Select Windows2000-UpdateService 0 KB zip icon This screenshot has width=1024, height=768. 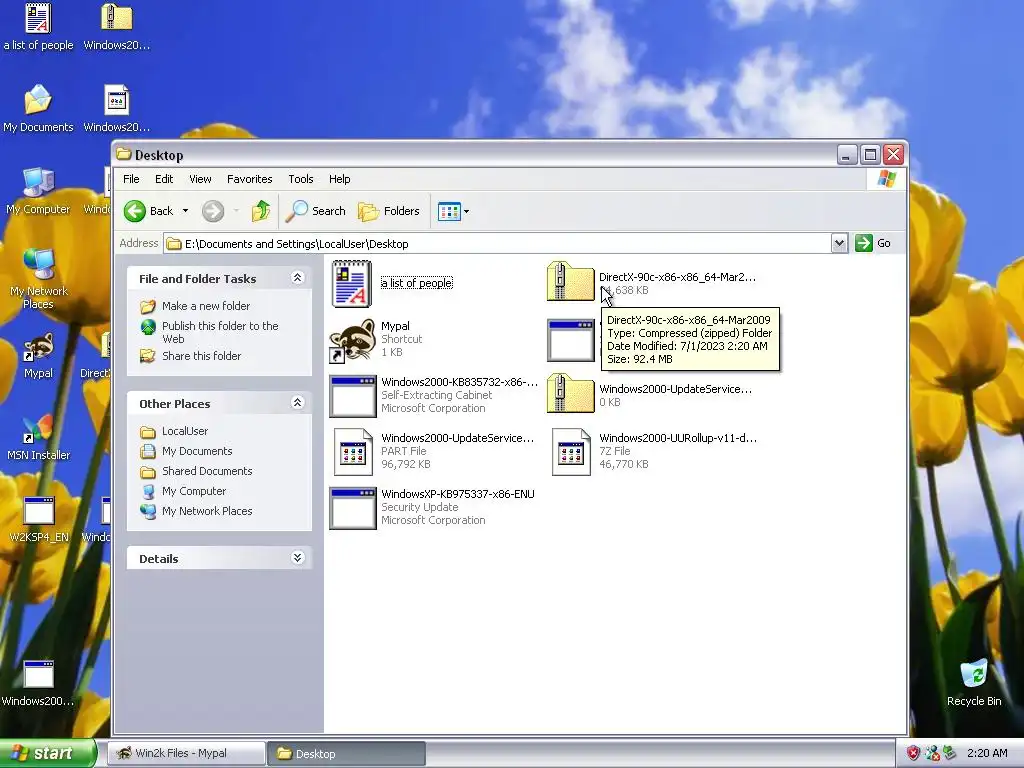point(570,393)
